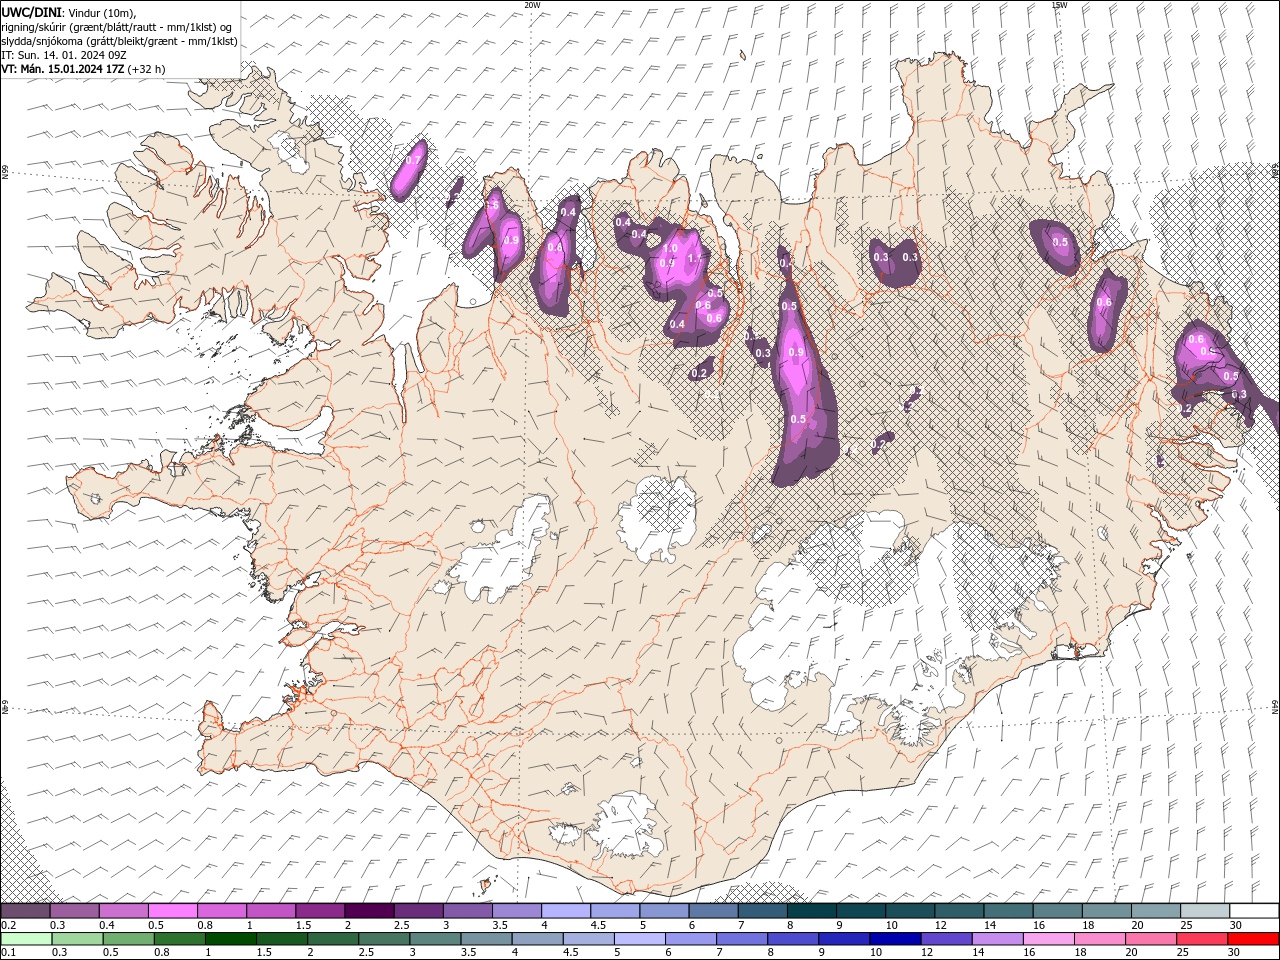This screenshot has height=960, width=1280.
Task: Select the darkest green 1 swatch in bottom legend
Action: coord(230,939)
